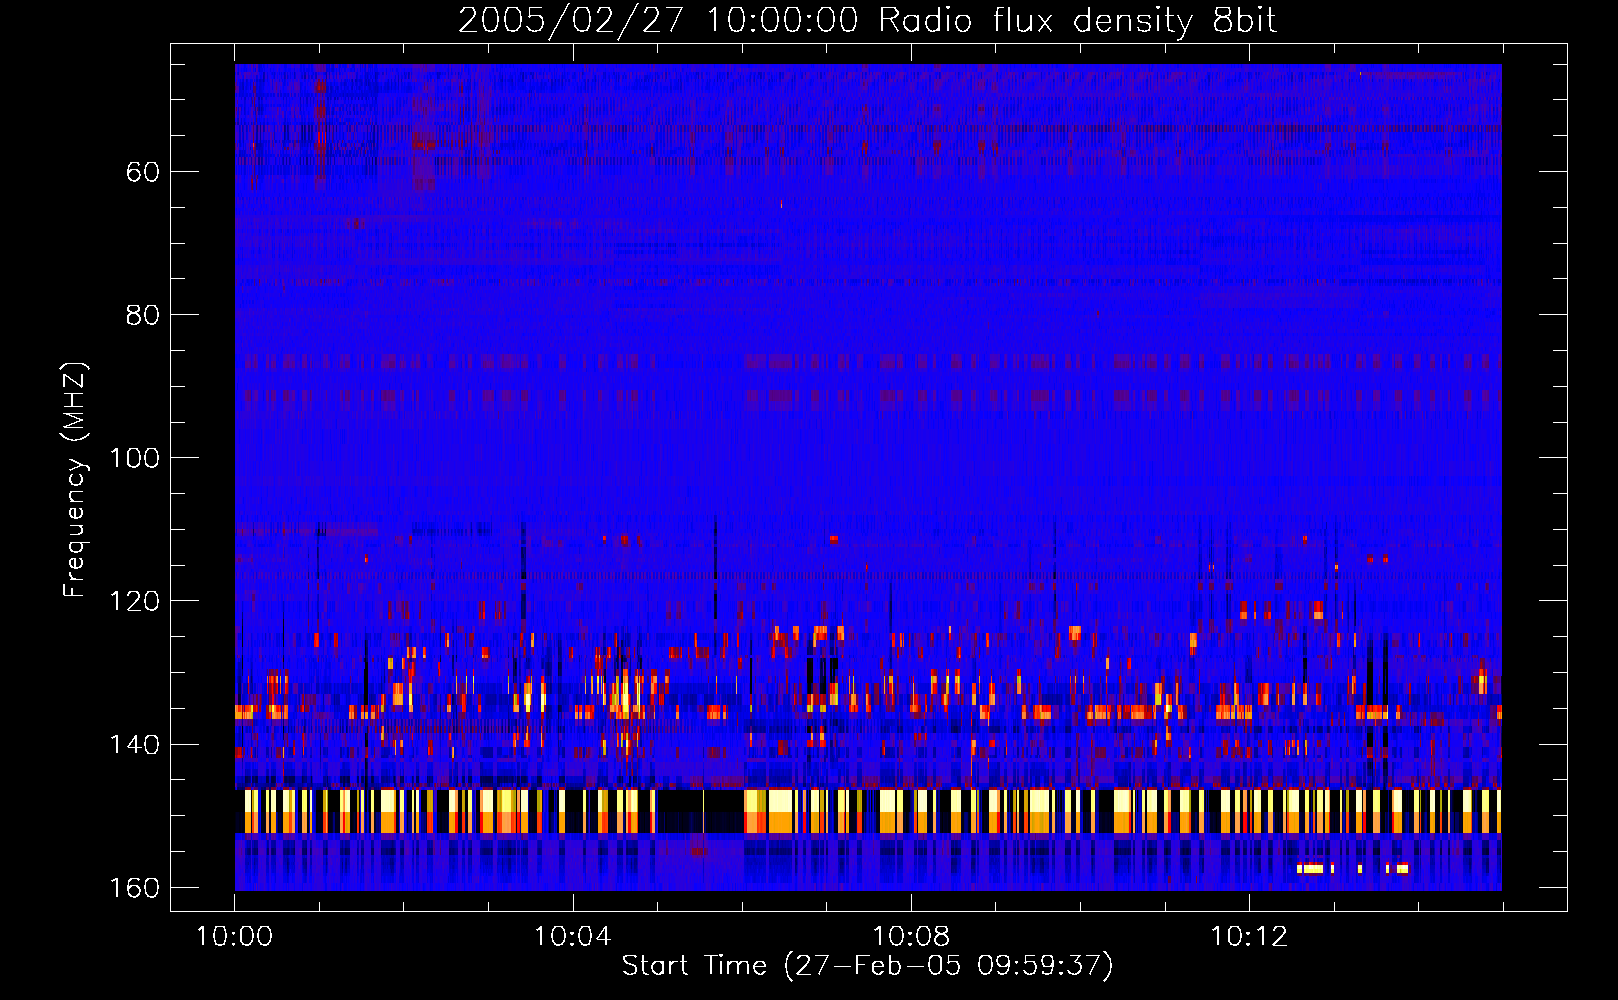Click the 10:00 time tick label
Screen dimensions: 1618x1000
234,937
